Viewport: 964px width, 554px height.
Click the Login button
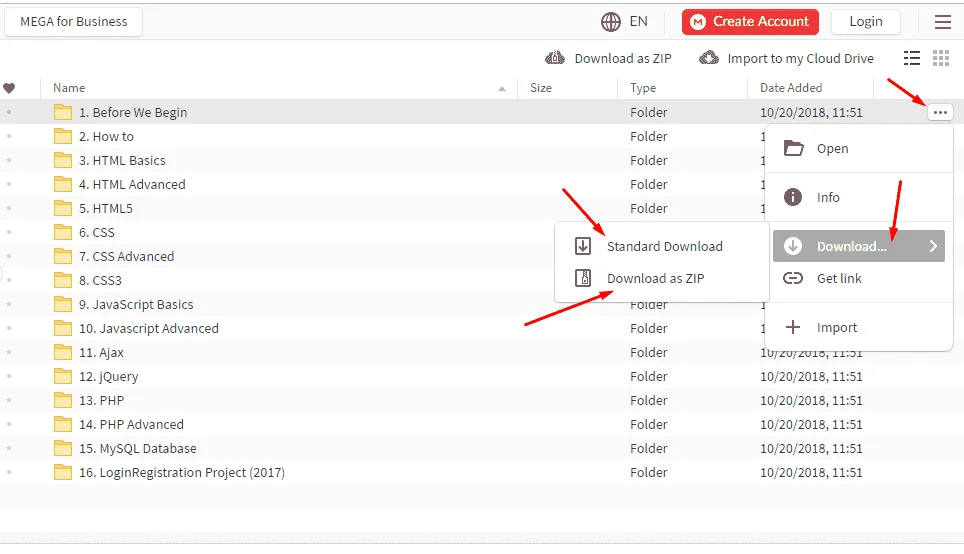coord(866,22)
